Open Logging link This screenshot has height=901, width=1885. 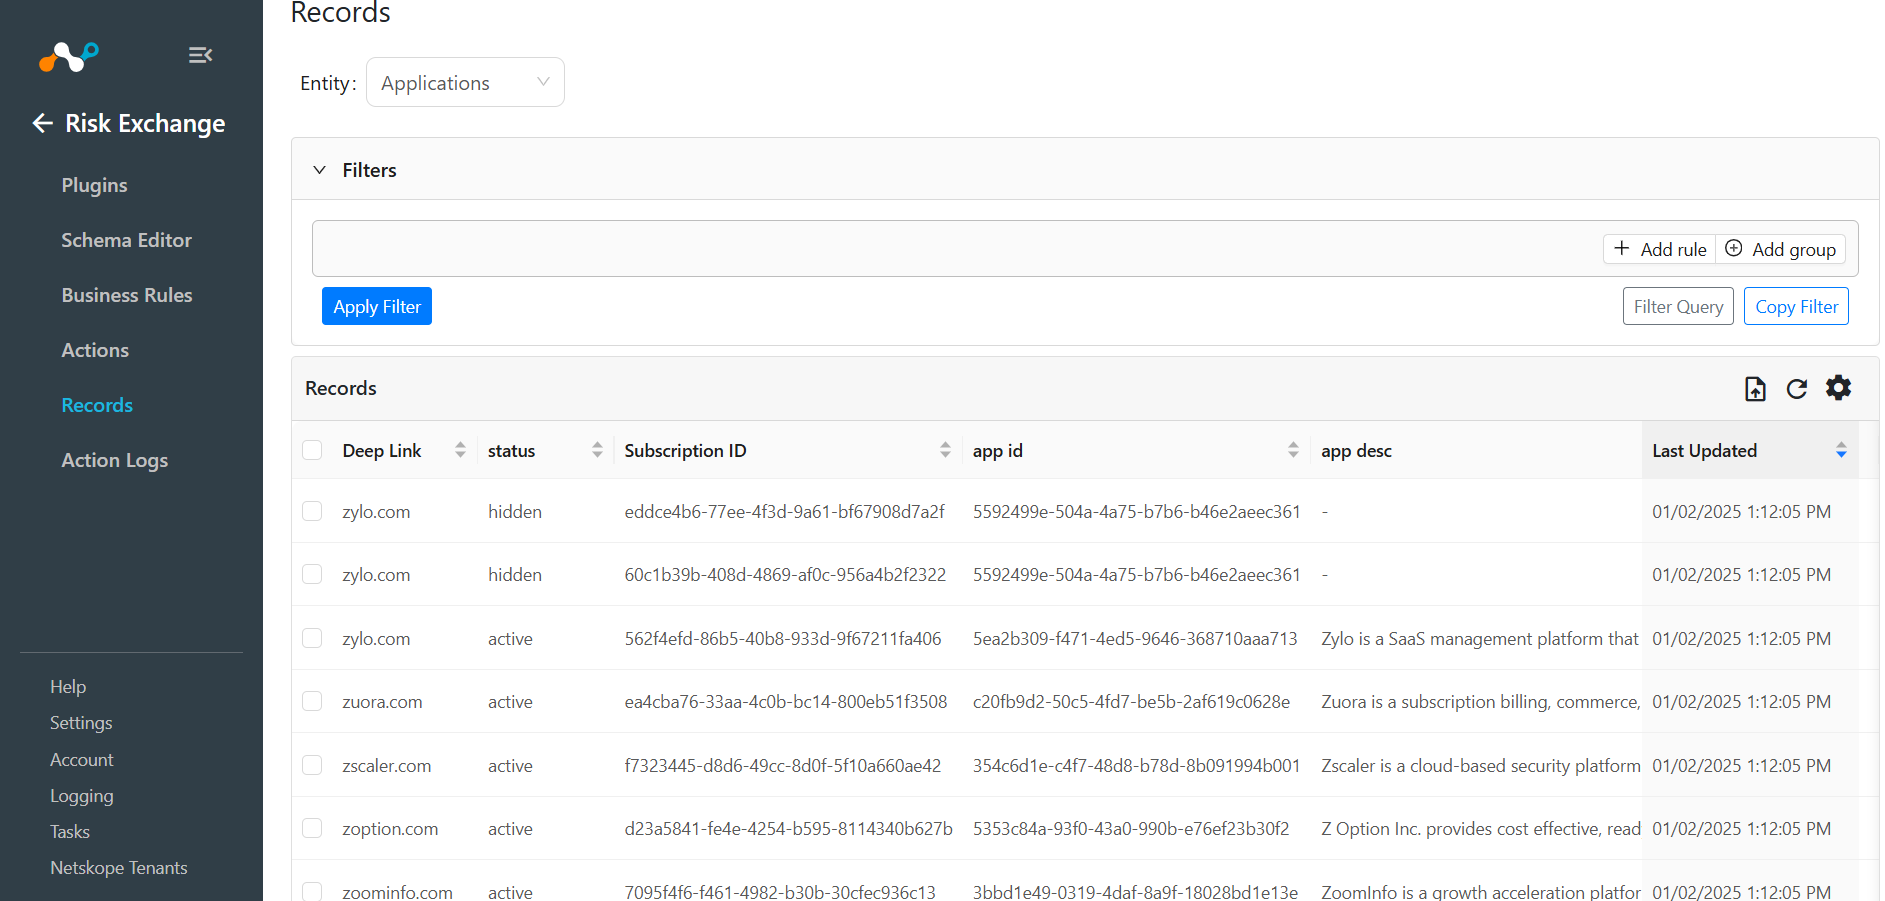click(x=82, y=796)
